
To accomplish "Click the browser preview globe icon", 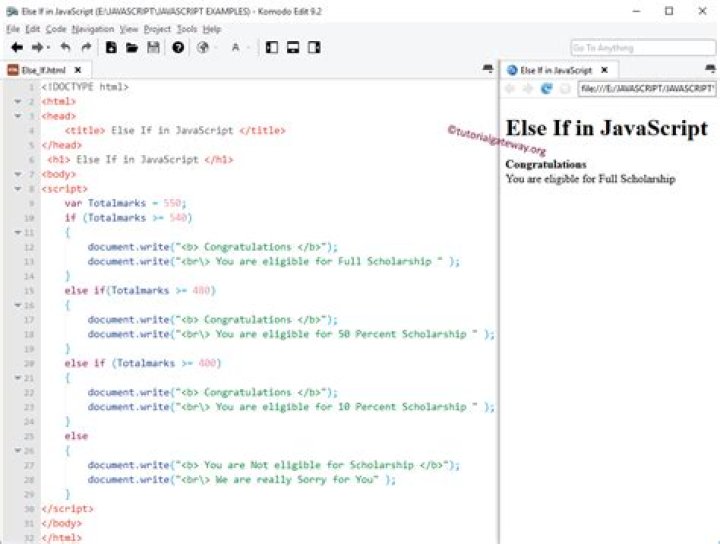I will [202, 47].
